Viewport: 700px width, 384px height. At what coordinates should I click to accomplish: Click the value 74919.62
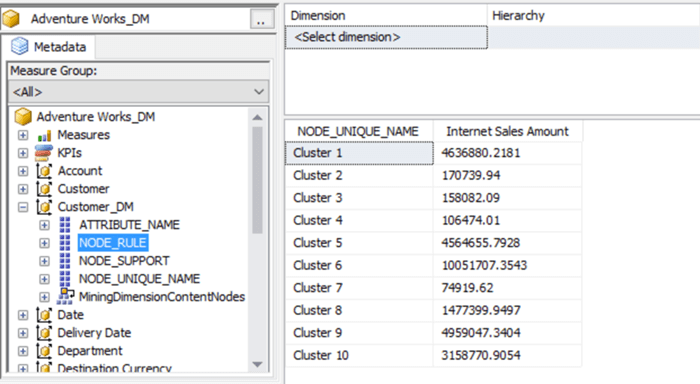467,288
